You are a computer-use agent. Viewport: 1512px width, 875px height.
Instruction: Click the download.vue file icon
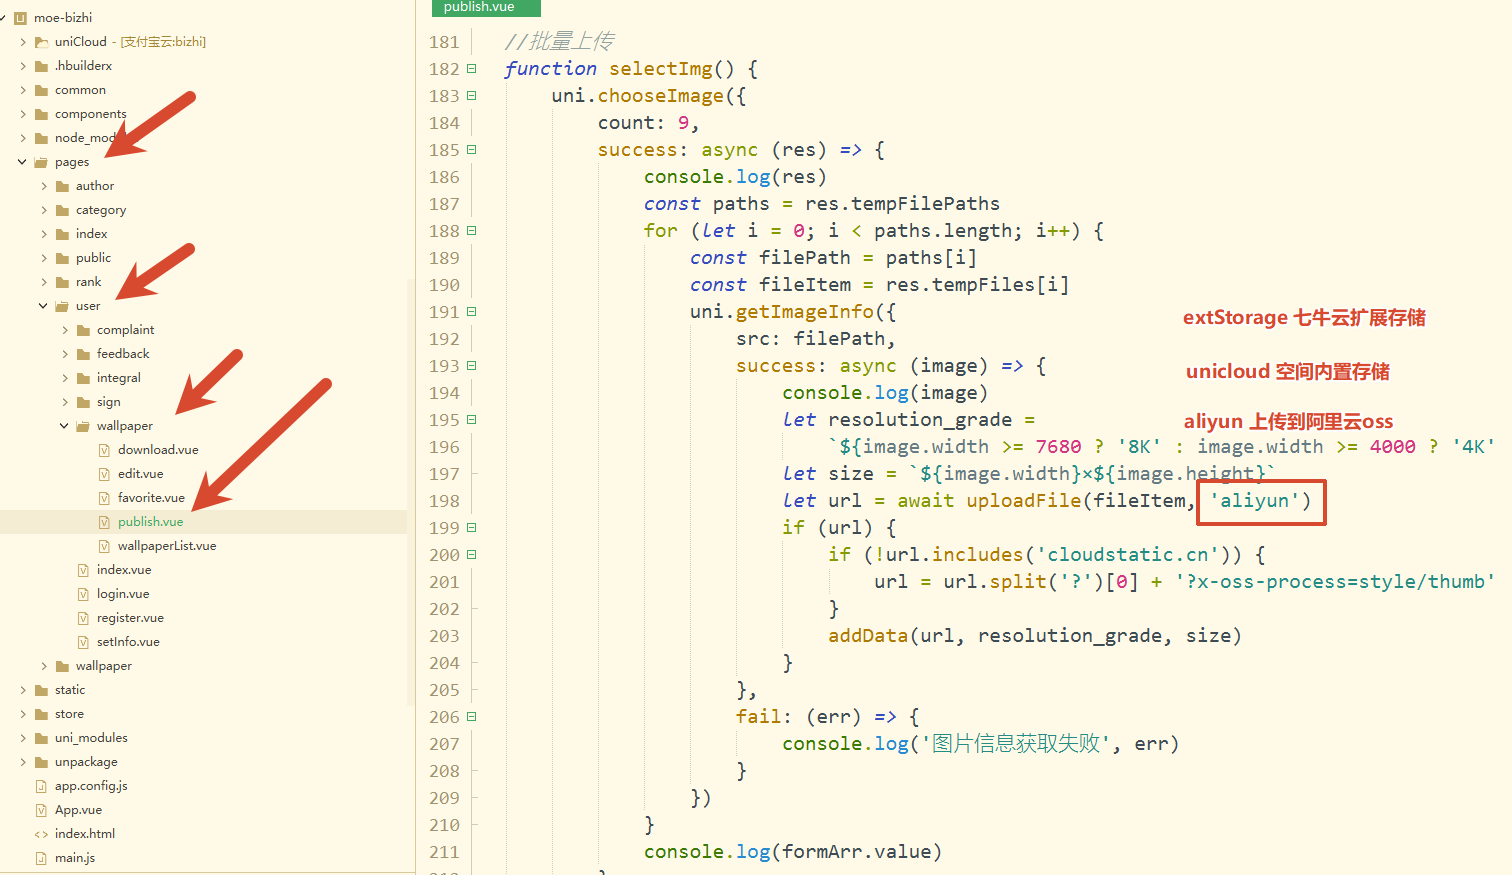tap(105, 450)
